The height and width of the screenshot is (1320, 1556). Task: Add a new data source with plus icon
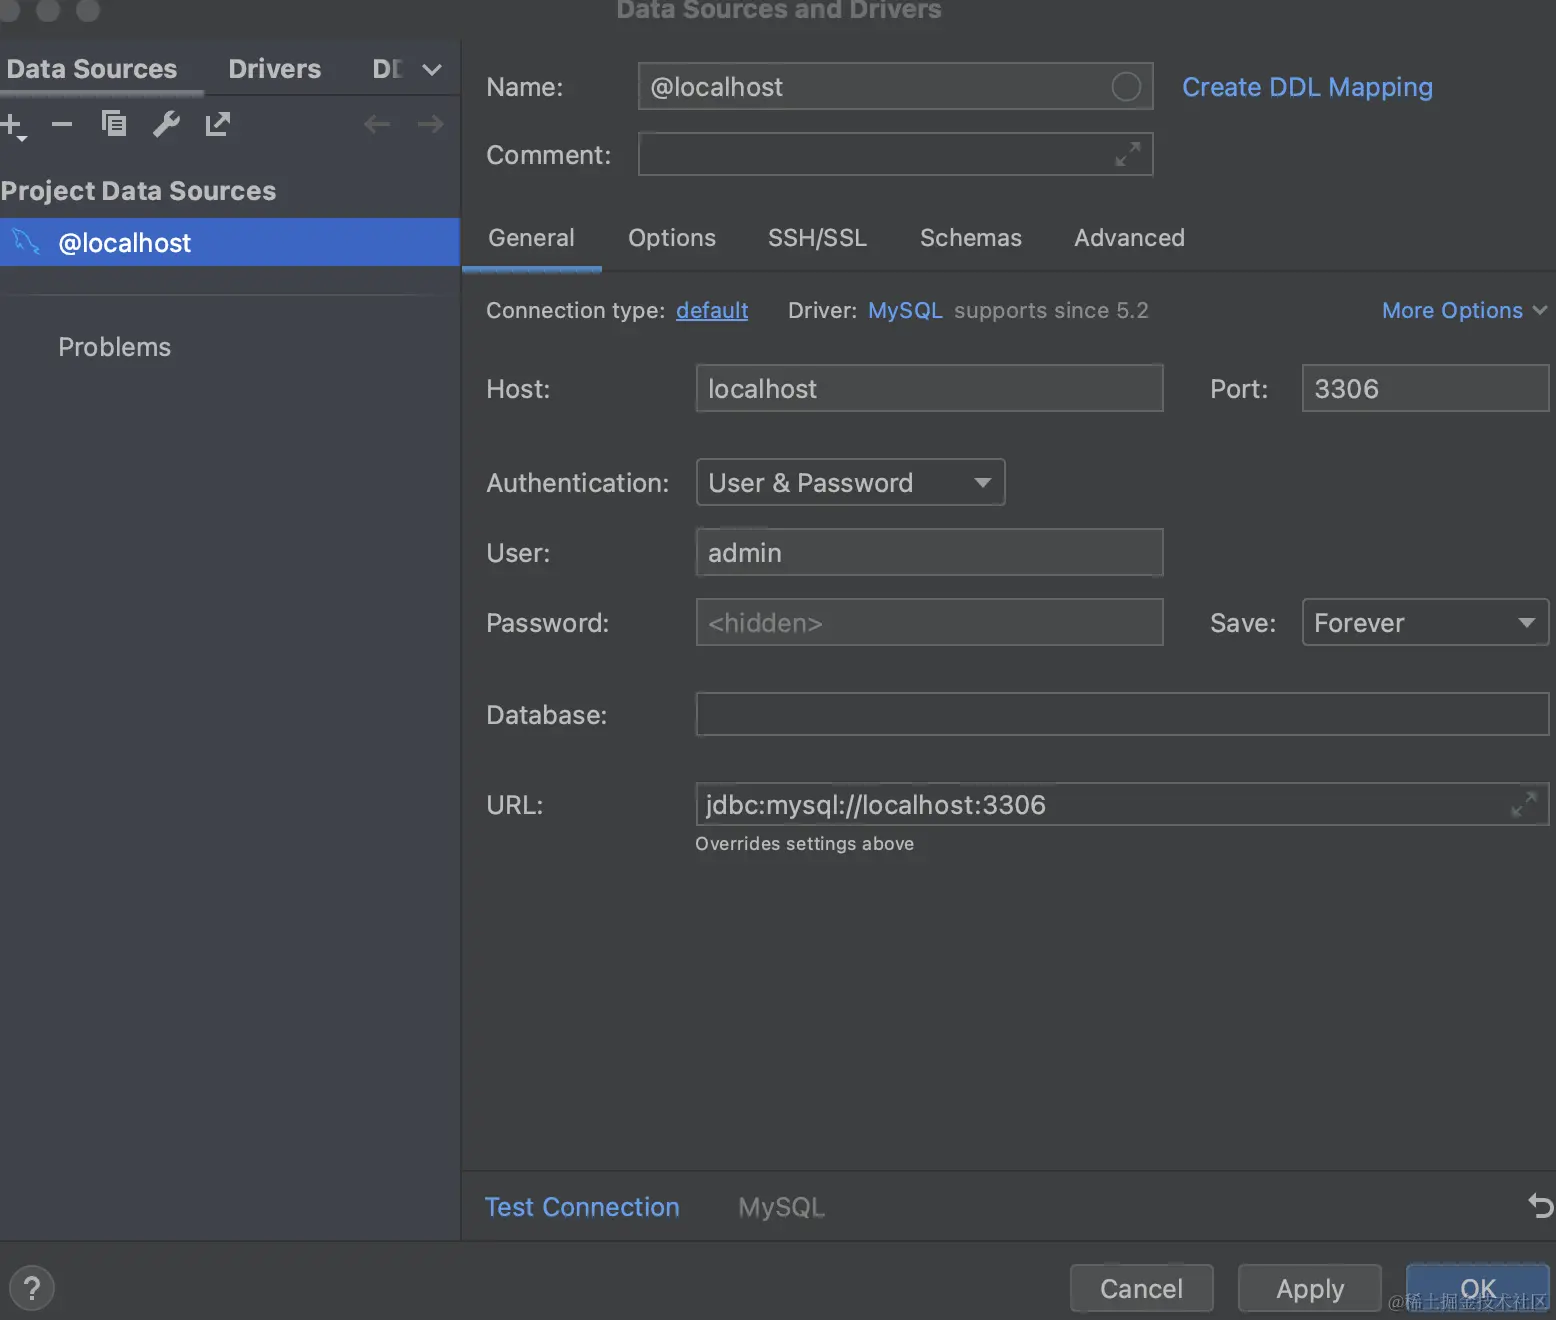point(12,125)
